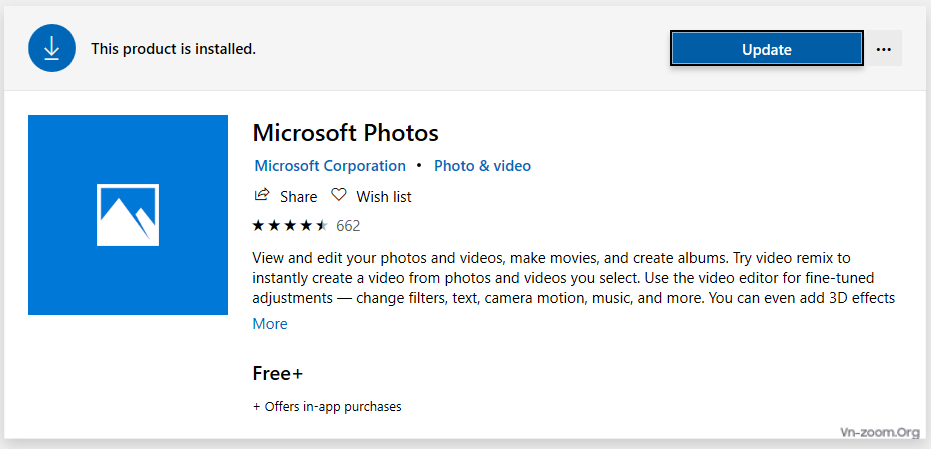The height and width of the screenshot is (449, 931).
Task: Click the 'Offers in-app purchases' note
Action: pyautogui.click(x=327, y=407)
